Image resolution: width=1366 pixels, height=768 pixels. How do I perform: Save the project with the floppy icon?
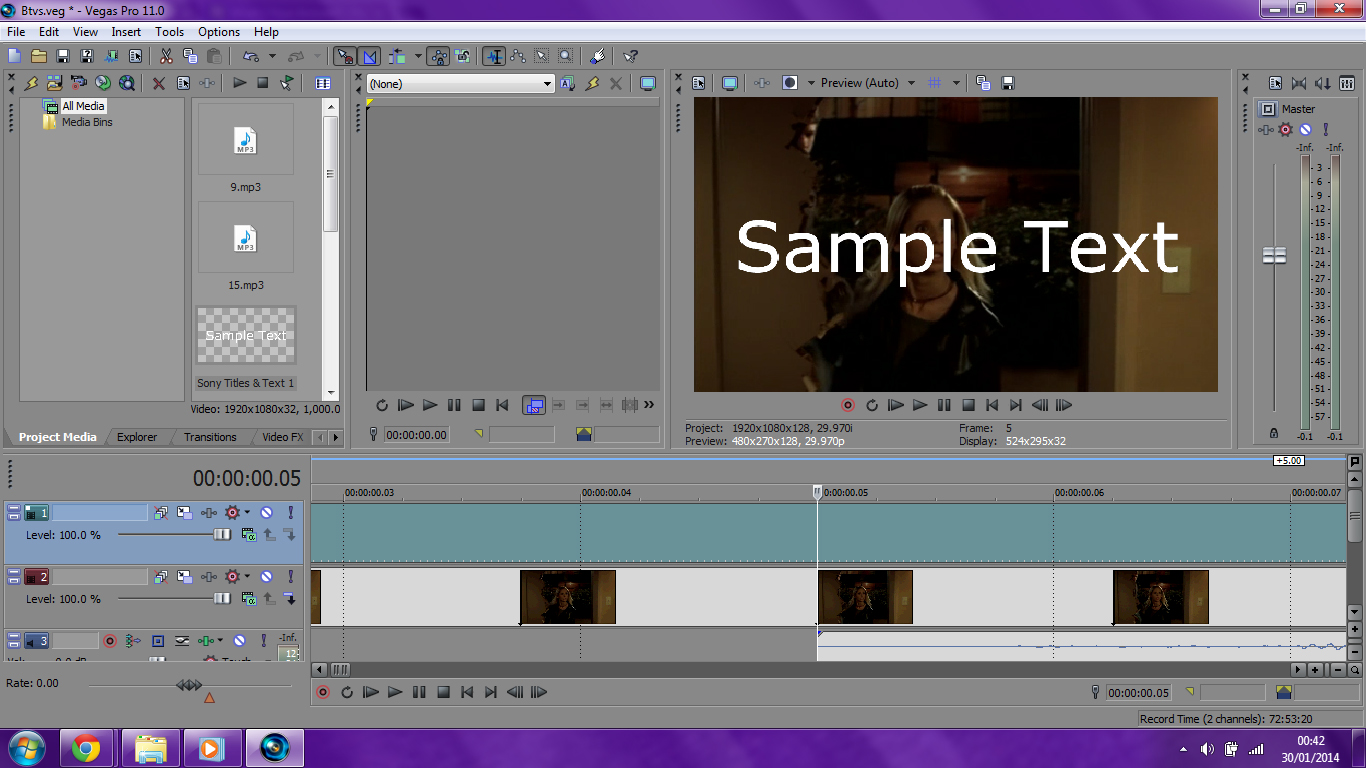[63, 56]
